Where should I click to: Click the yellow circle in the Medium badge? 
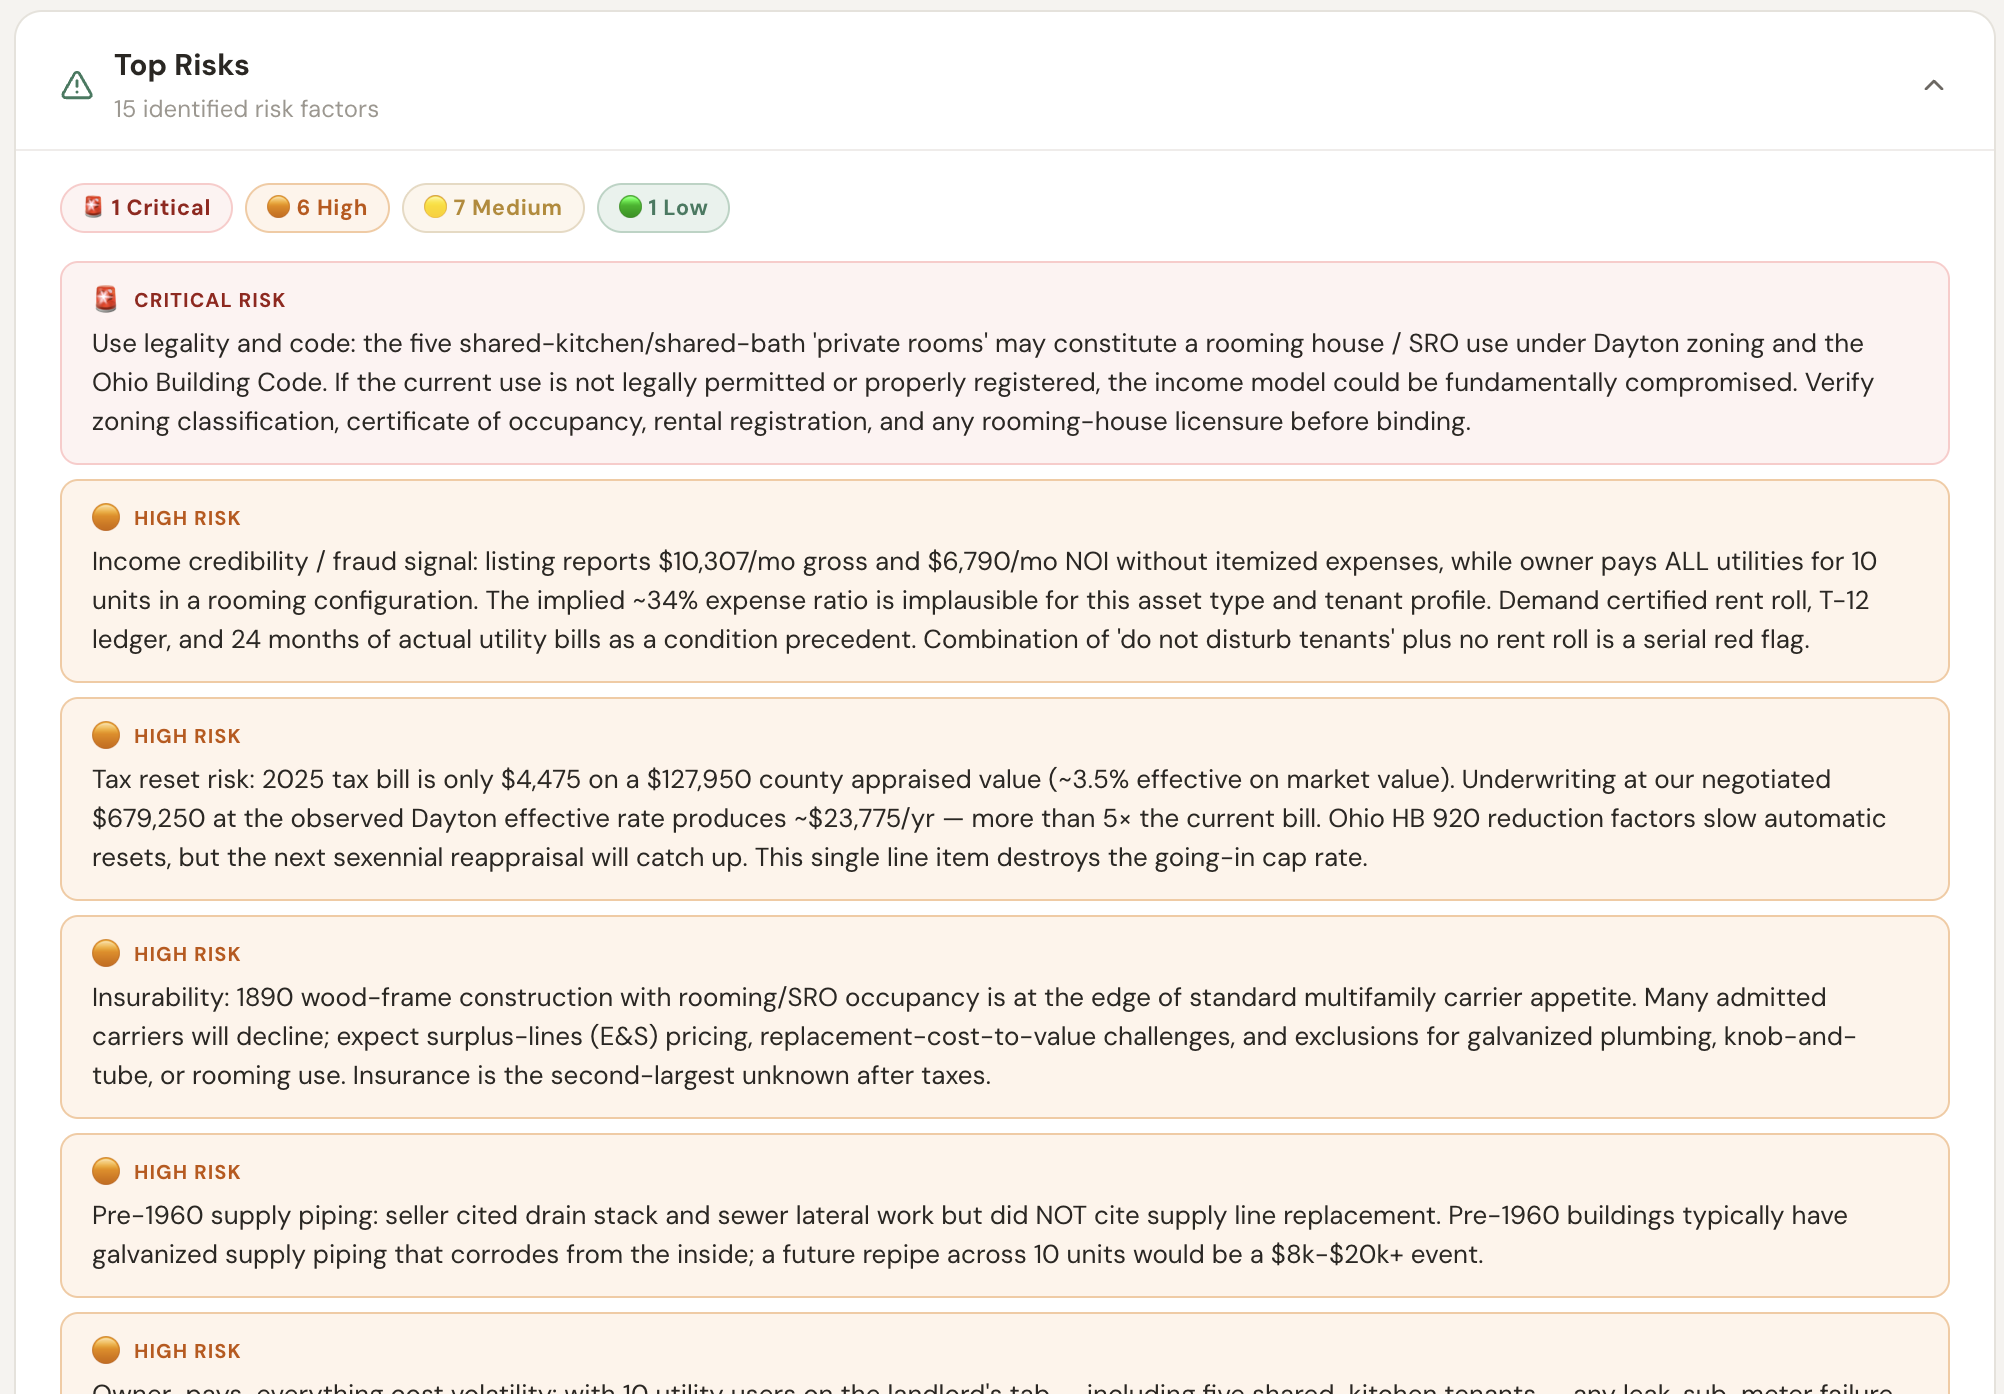tap(435, 207)
